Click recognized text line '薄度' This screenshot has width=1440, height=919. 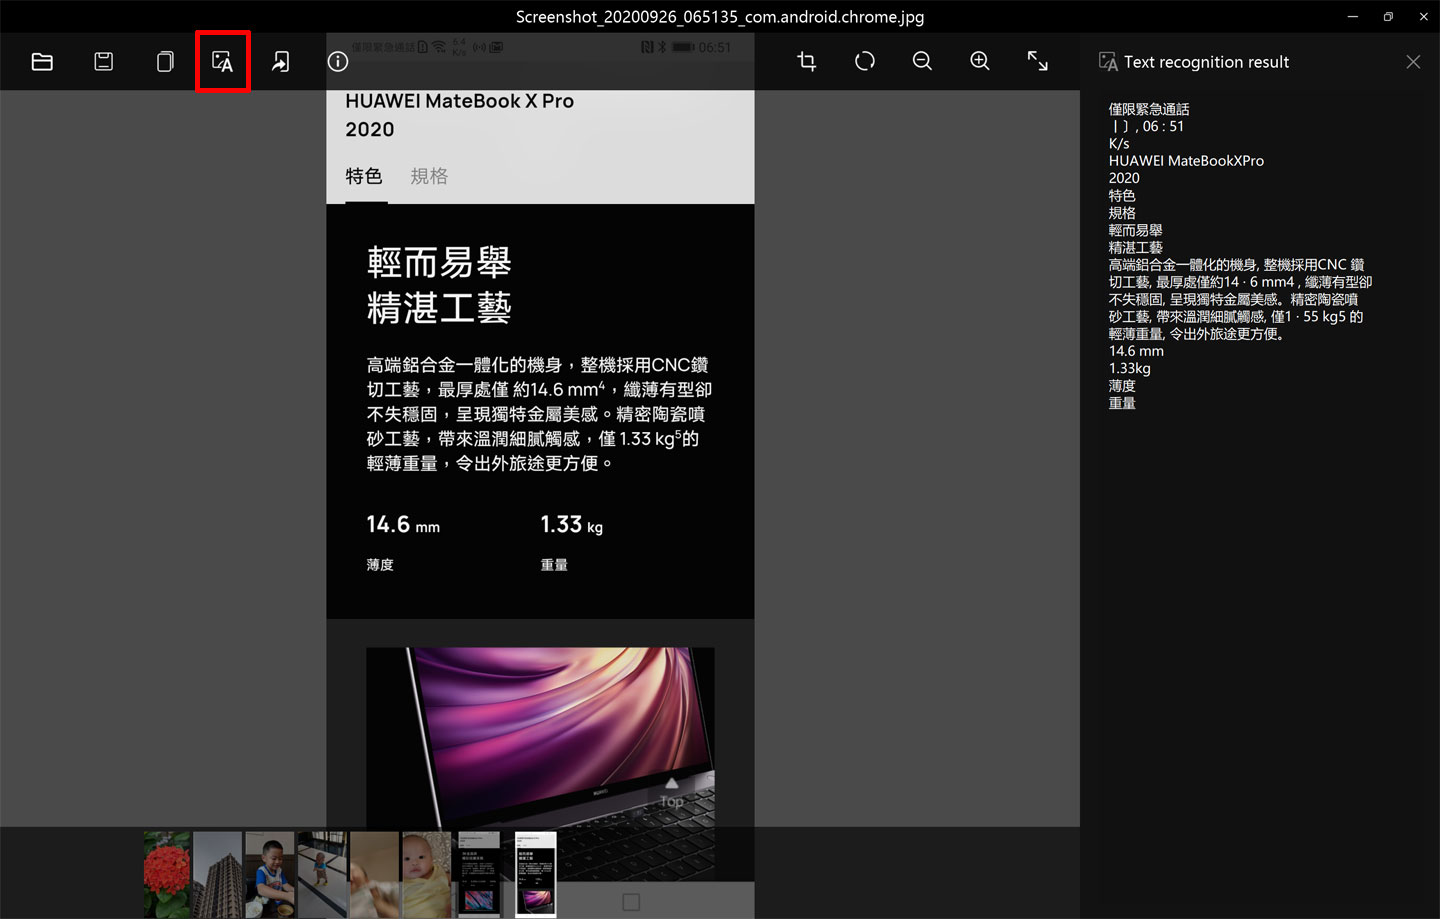(x=1122, y=385)
